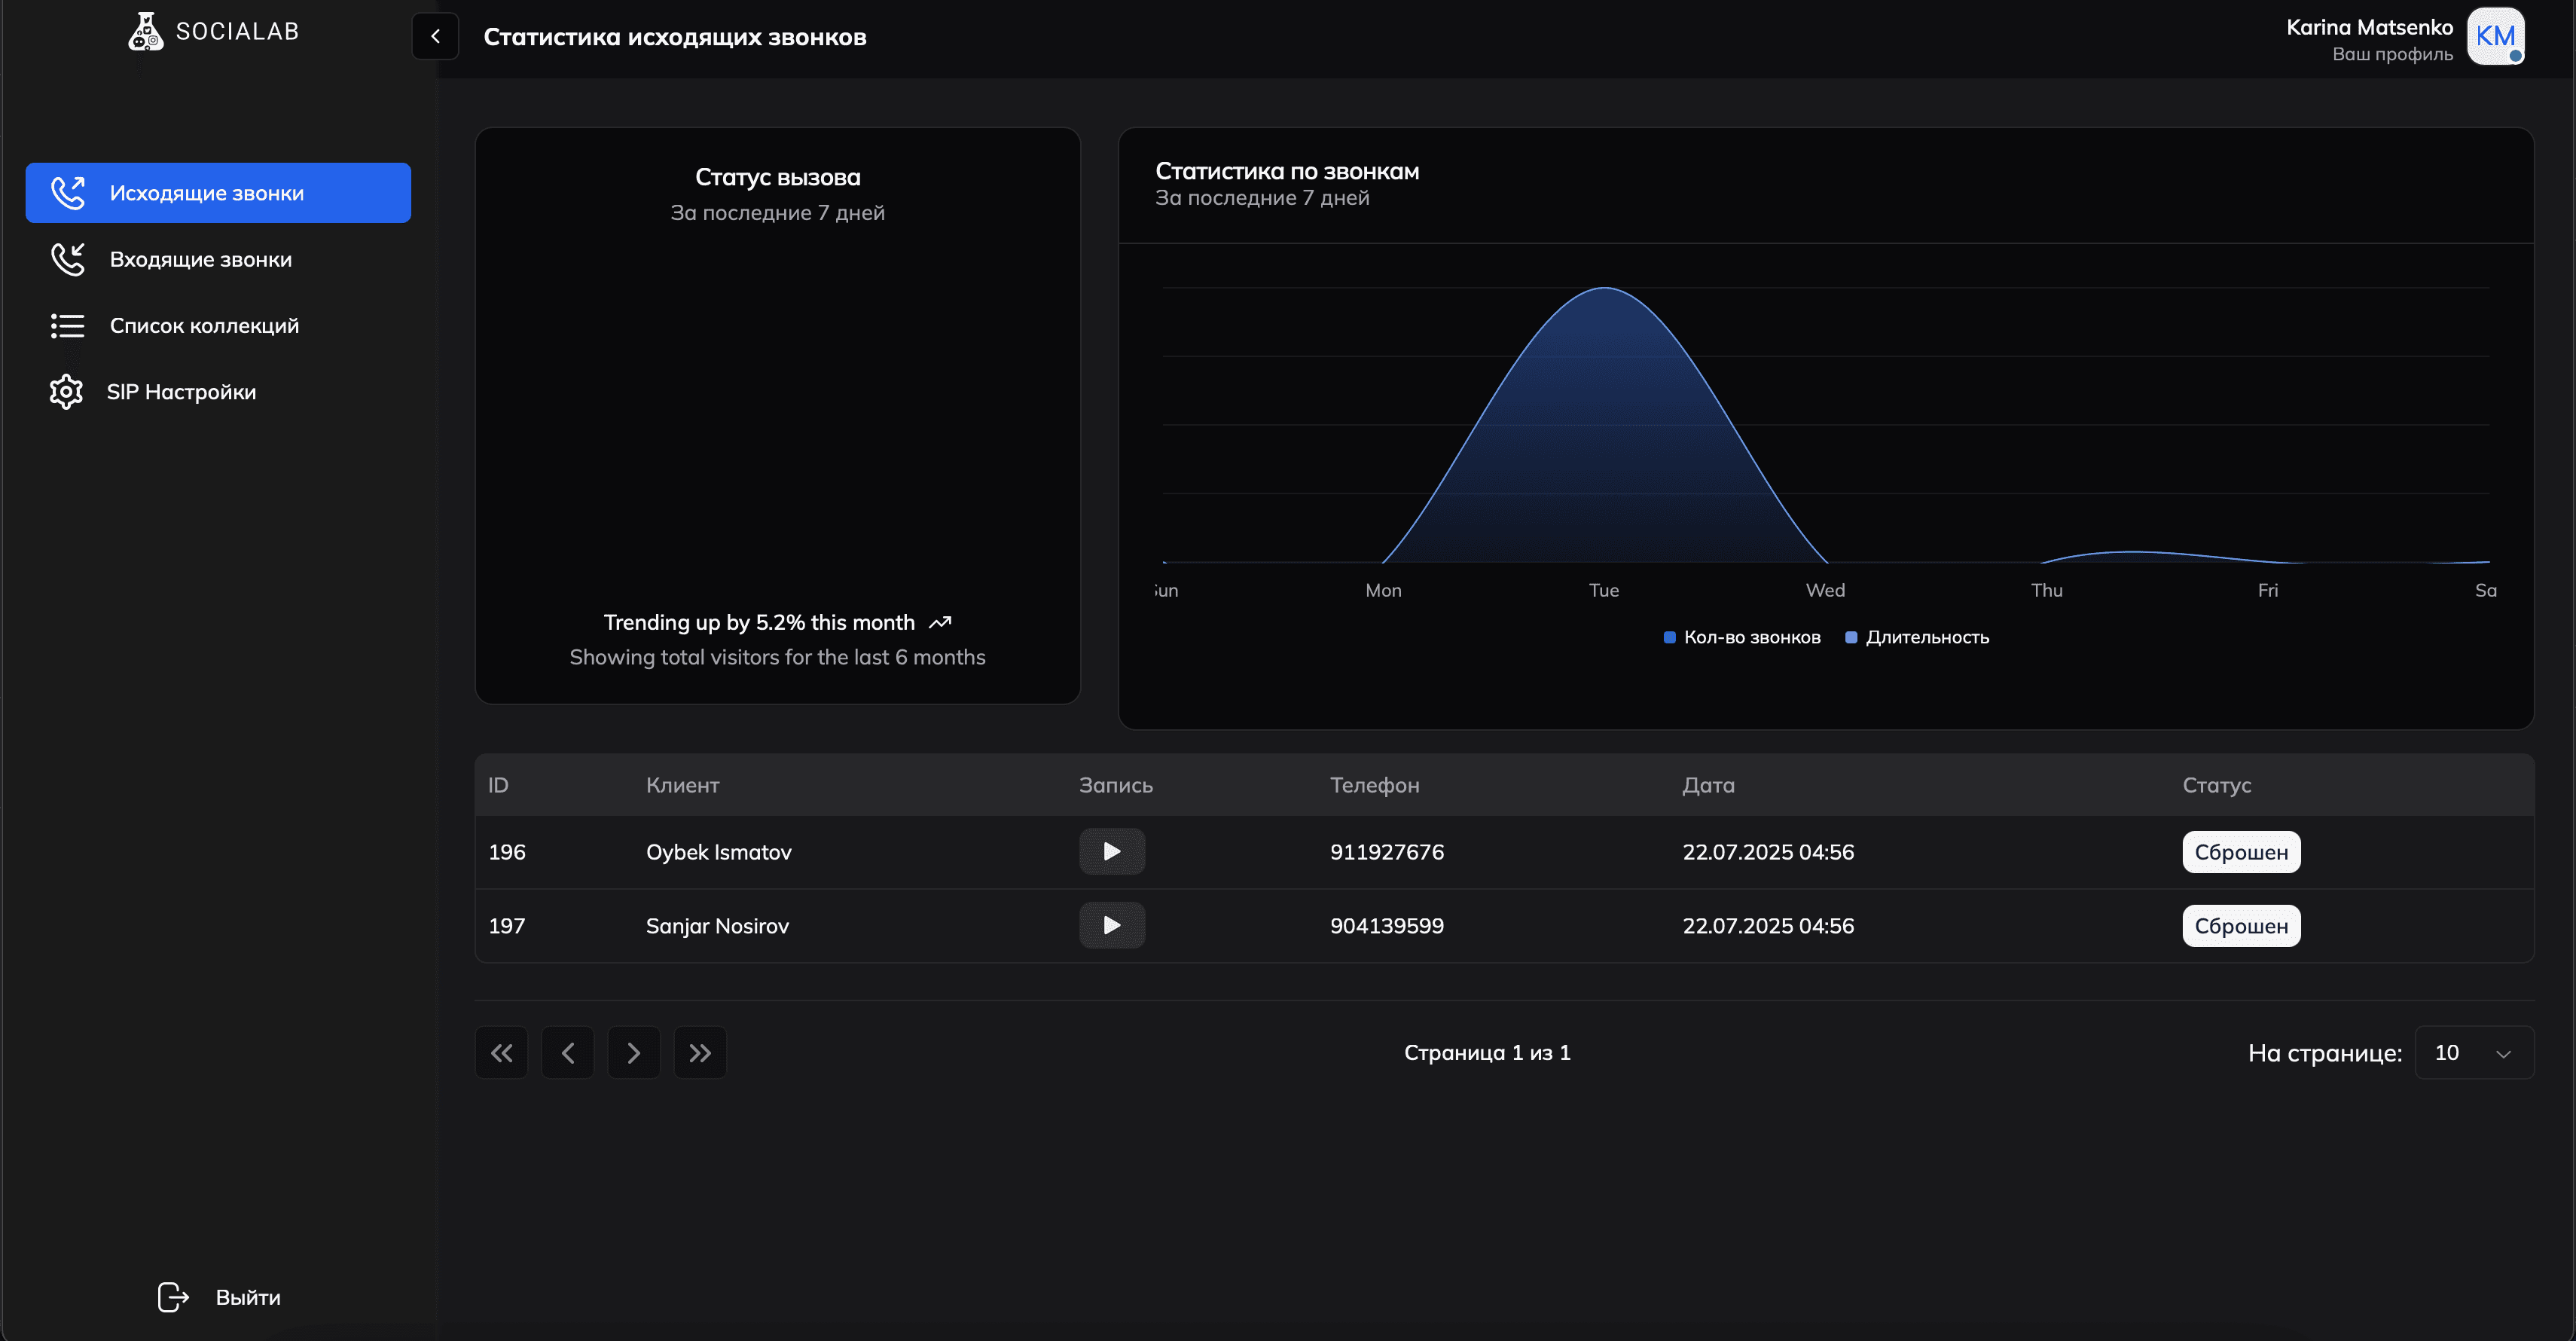
Task: Click the Выйти logout icon
Action: point(173,1297)
